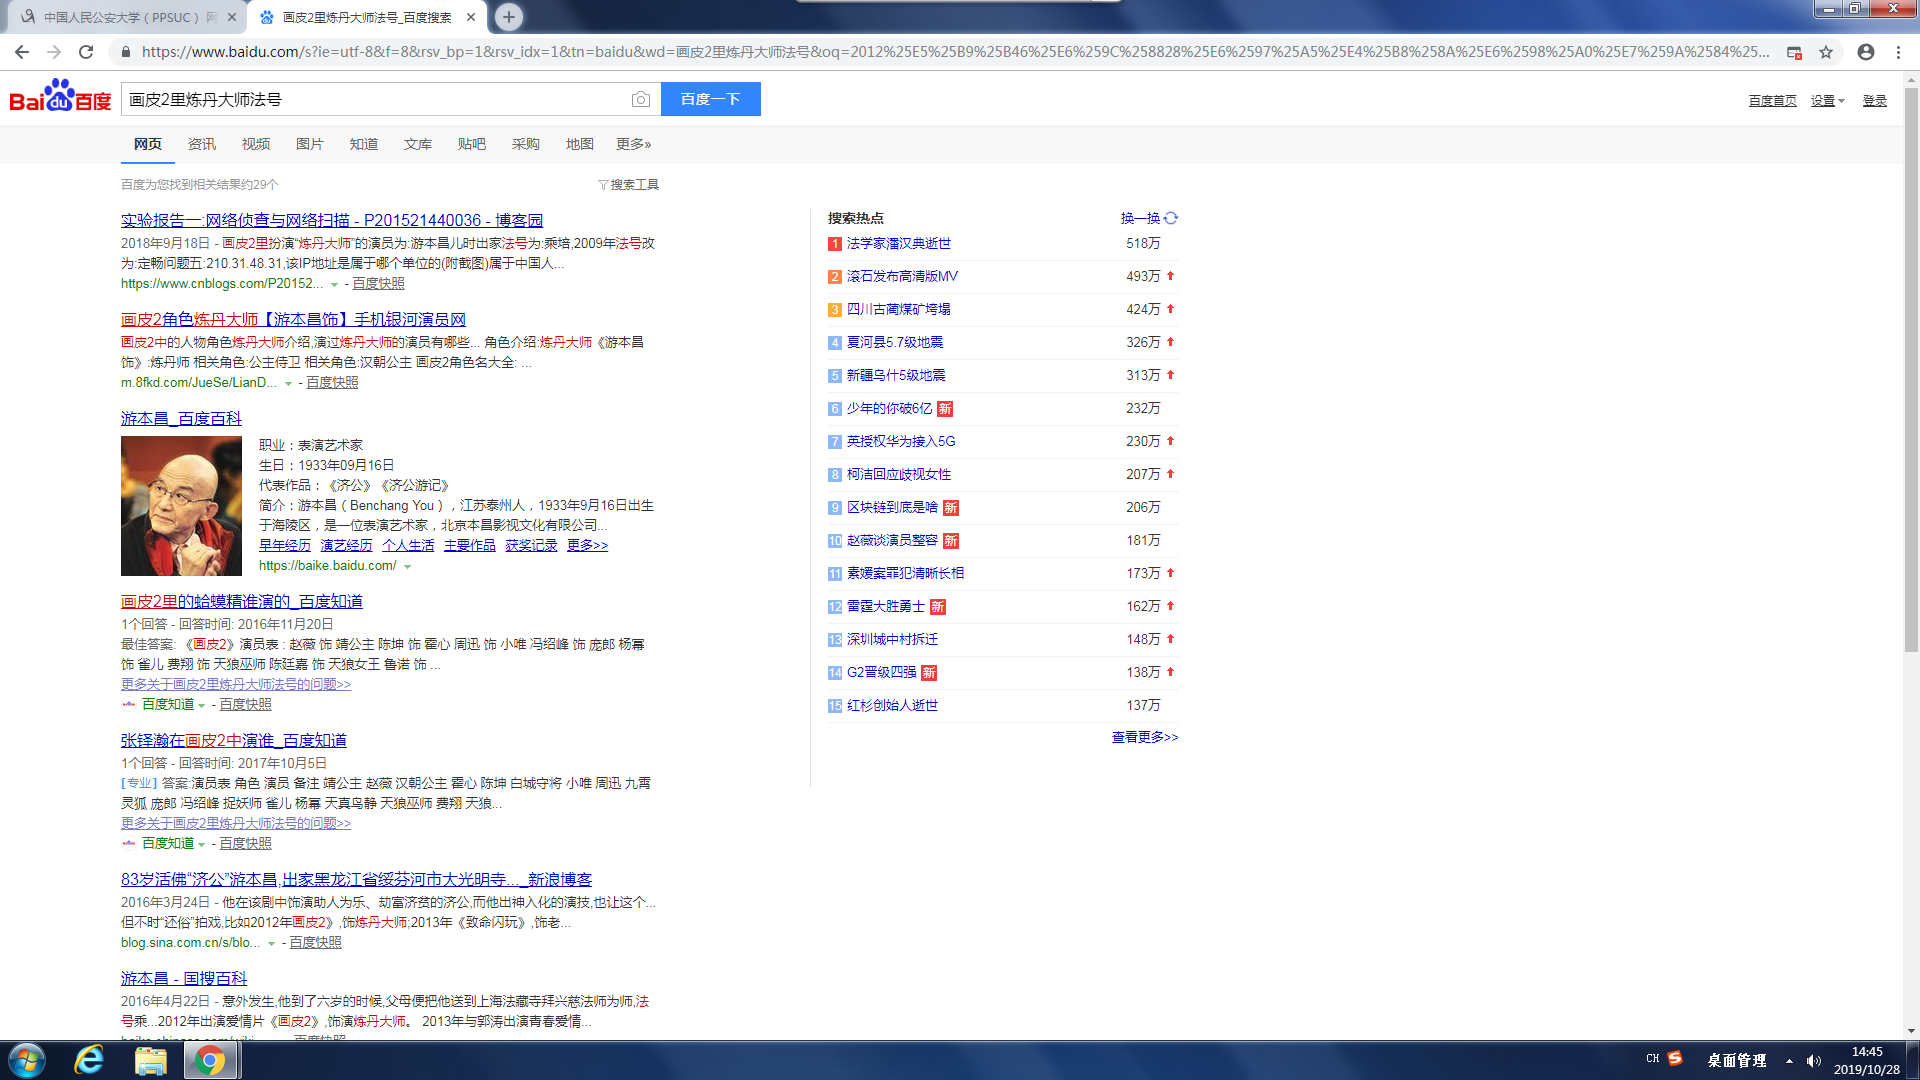The height and width of the screenshot is (1080, 1920).
Task: Bookmark this page with star icon
Action: point(1826,52)
